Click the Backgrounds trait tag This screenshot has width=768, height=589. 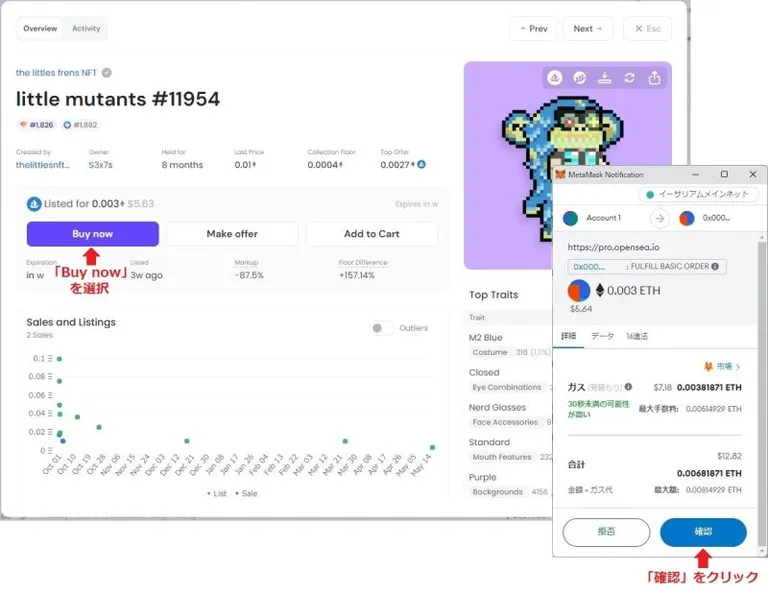[498, 492]
